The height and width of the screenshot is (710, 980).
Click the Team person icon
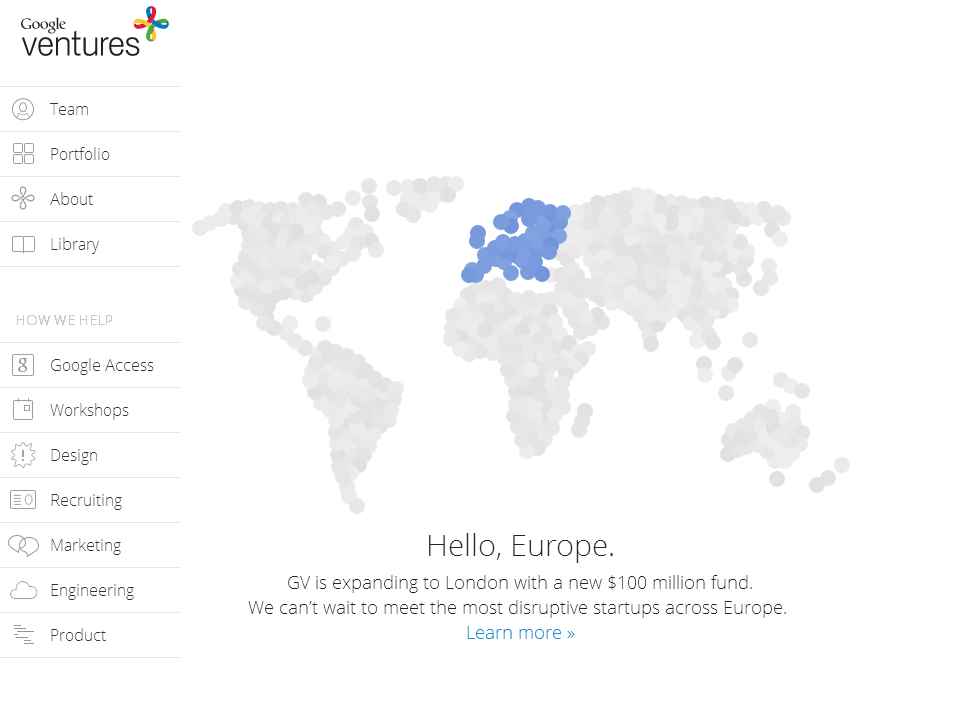tap(23, 109)
